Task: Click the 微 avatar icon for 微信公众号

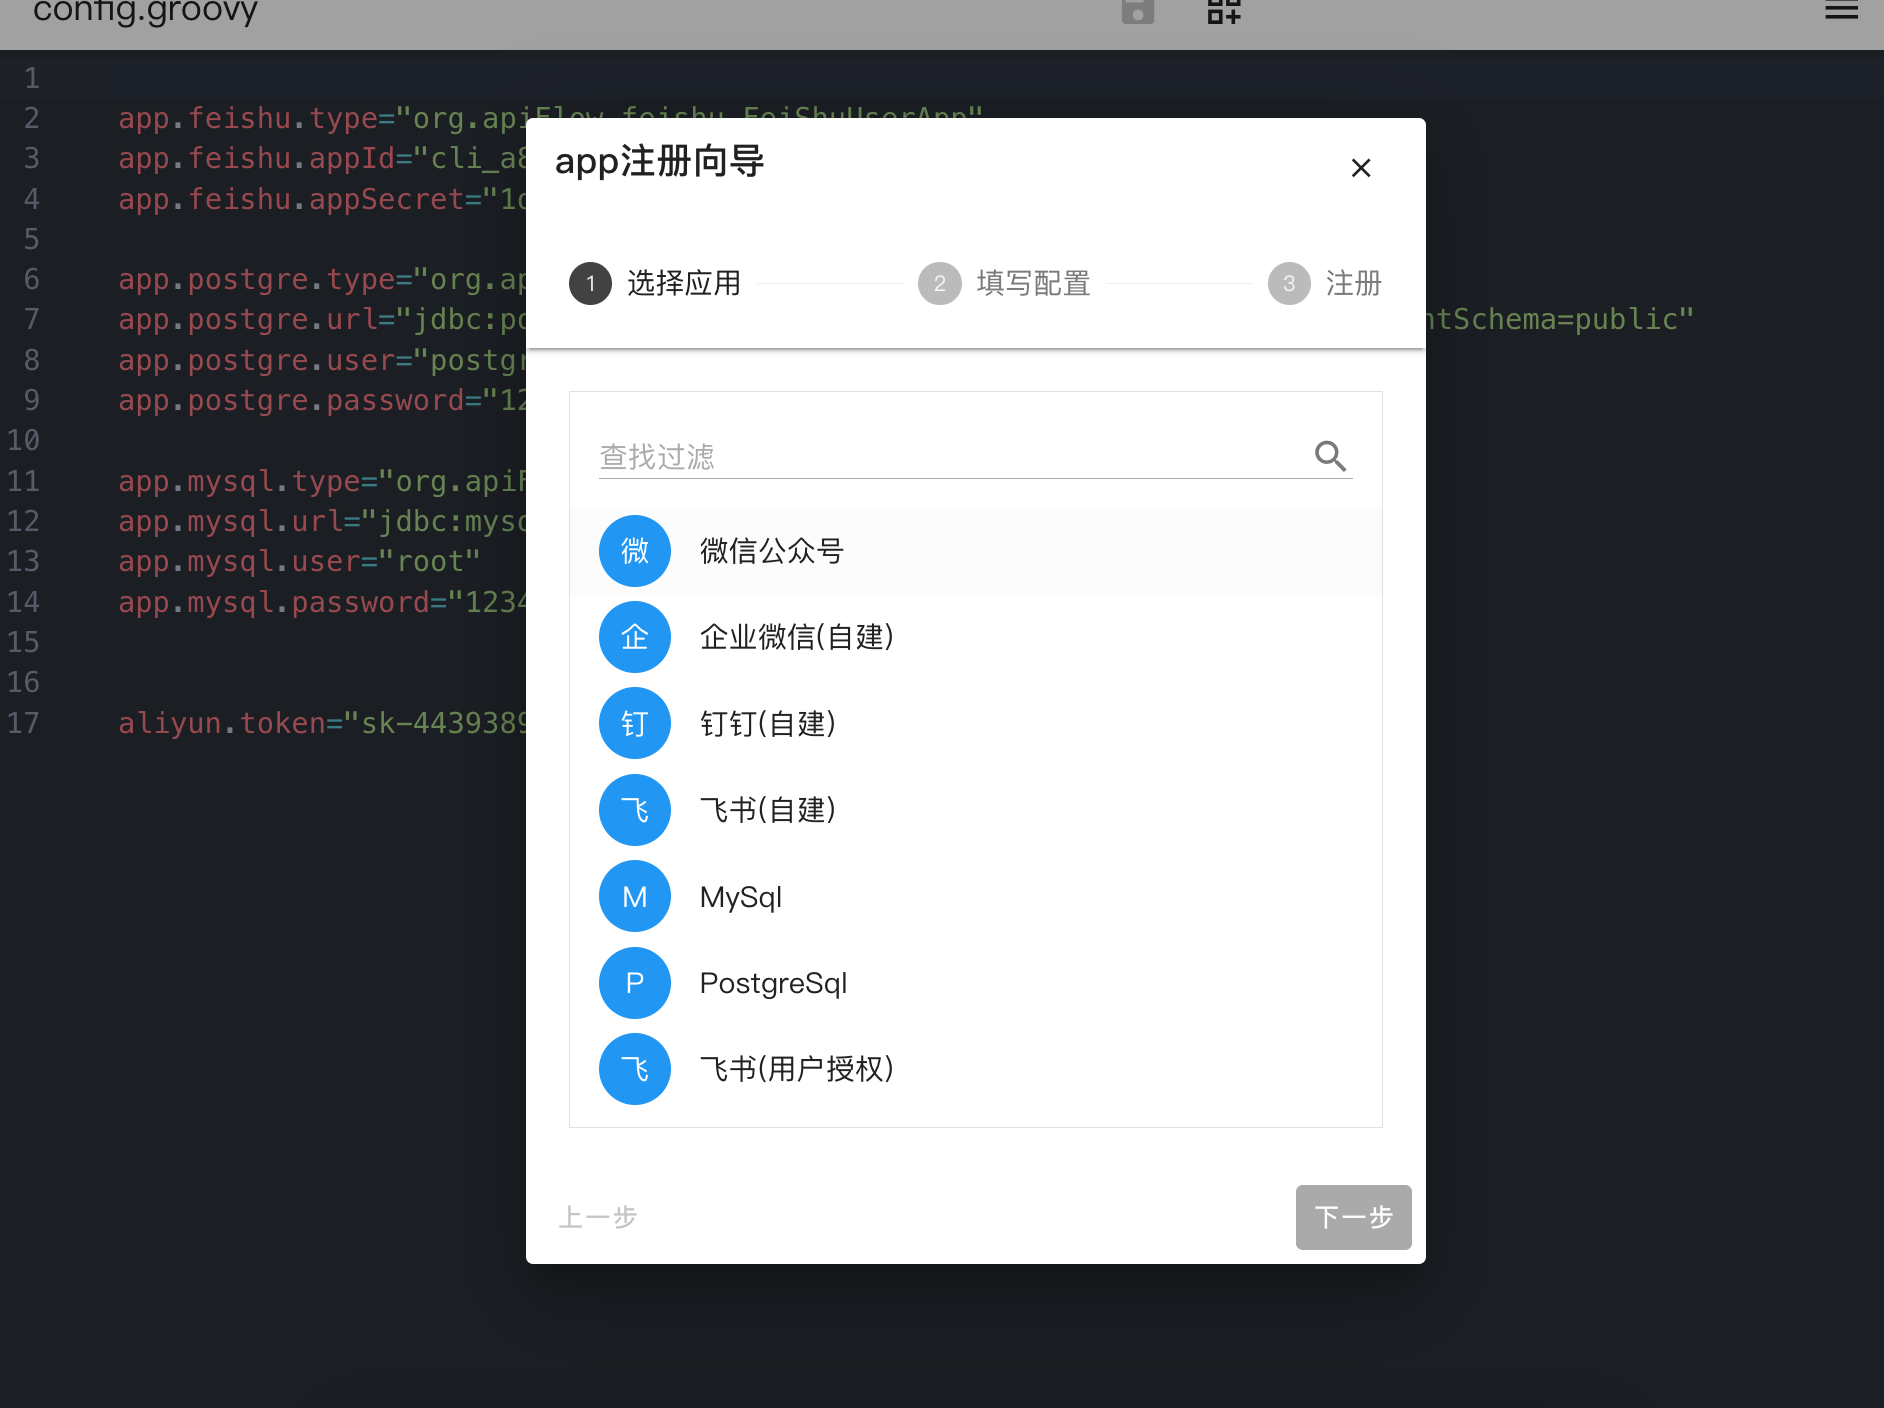Action: 634,551
